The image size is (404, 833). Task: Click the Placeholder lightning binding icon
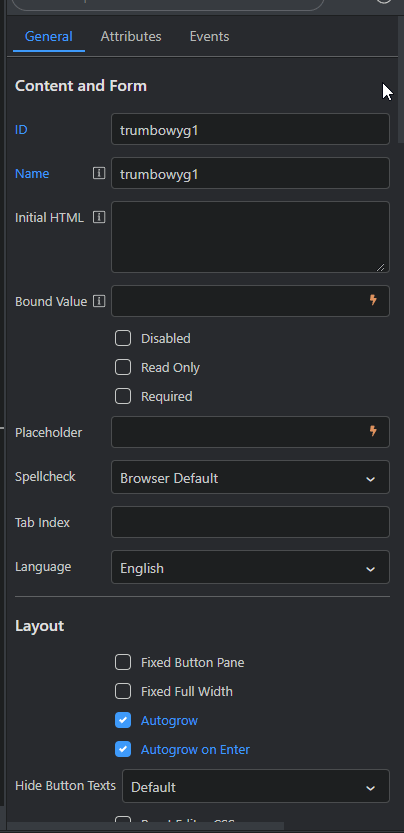click(373, 431)
